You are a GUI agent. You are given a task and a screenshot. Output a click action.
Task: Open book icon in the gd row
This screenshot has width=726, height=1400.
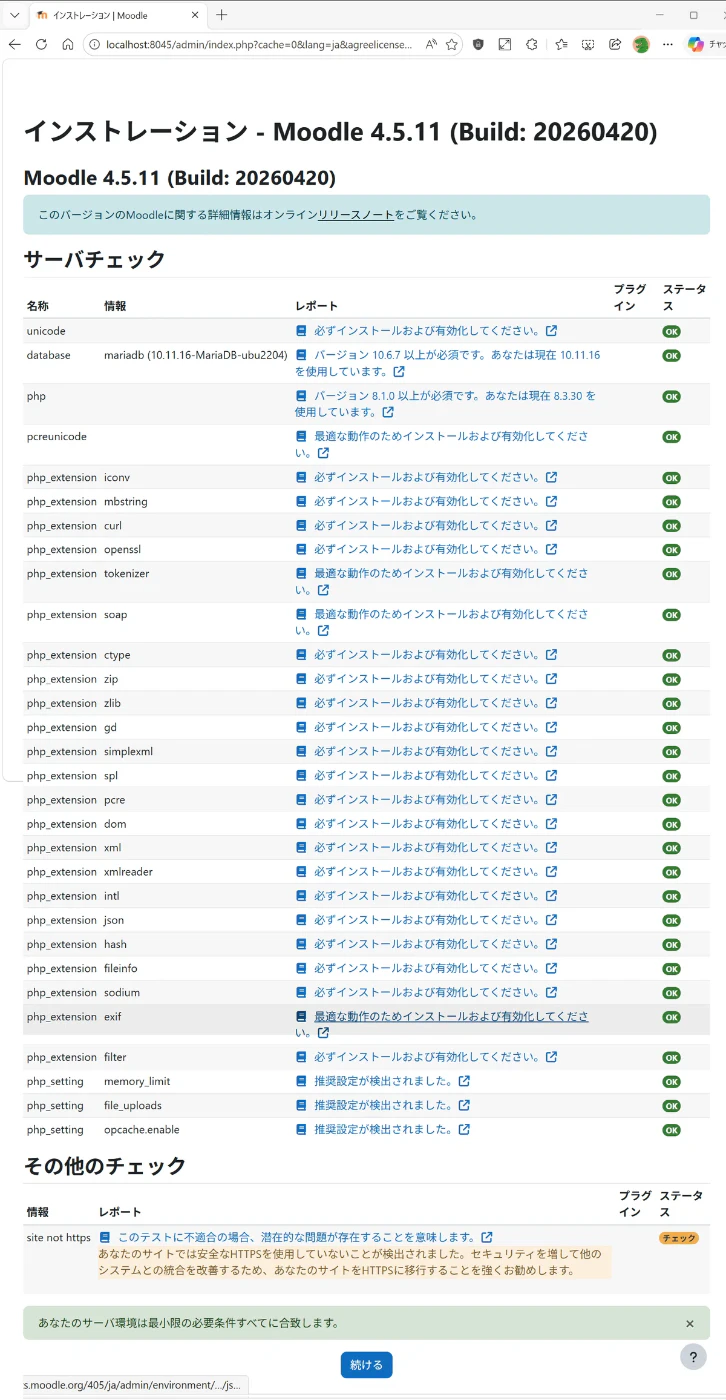tap(301, 727)
